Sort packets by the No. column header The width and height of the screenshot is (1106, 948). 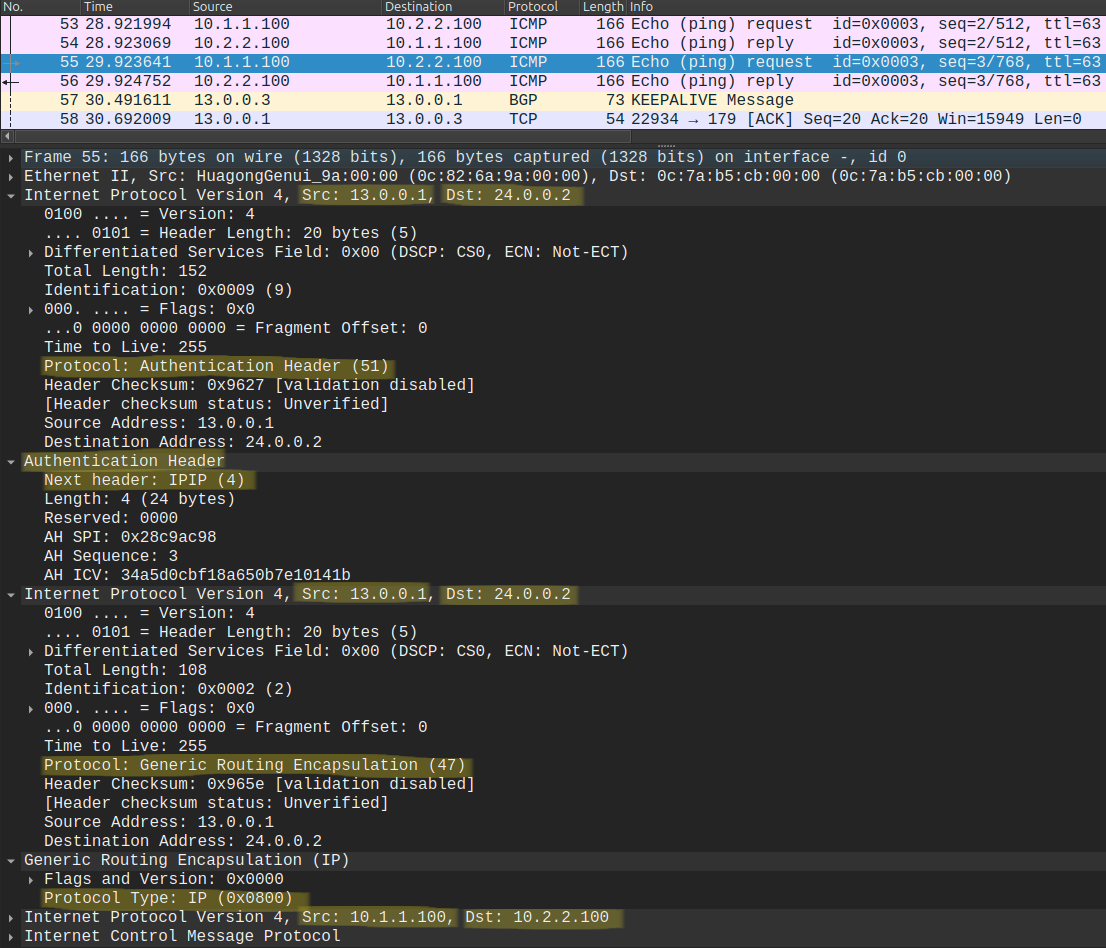coord(40,7)
